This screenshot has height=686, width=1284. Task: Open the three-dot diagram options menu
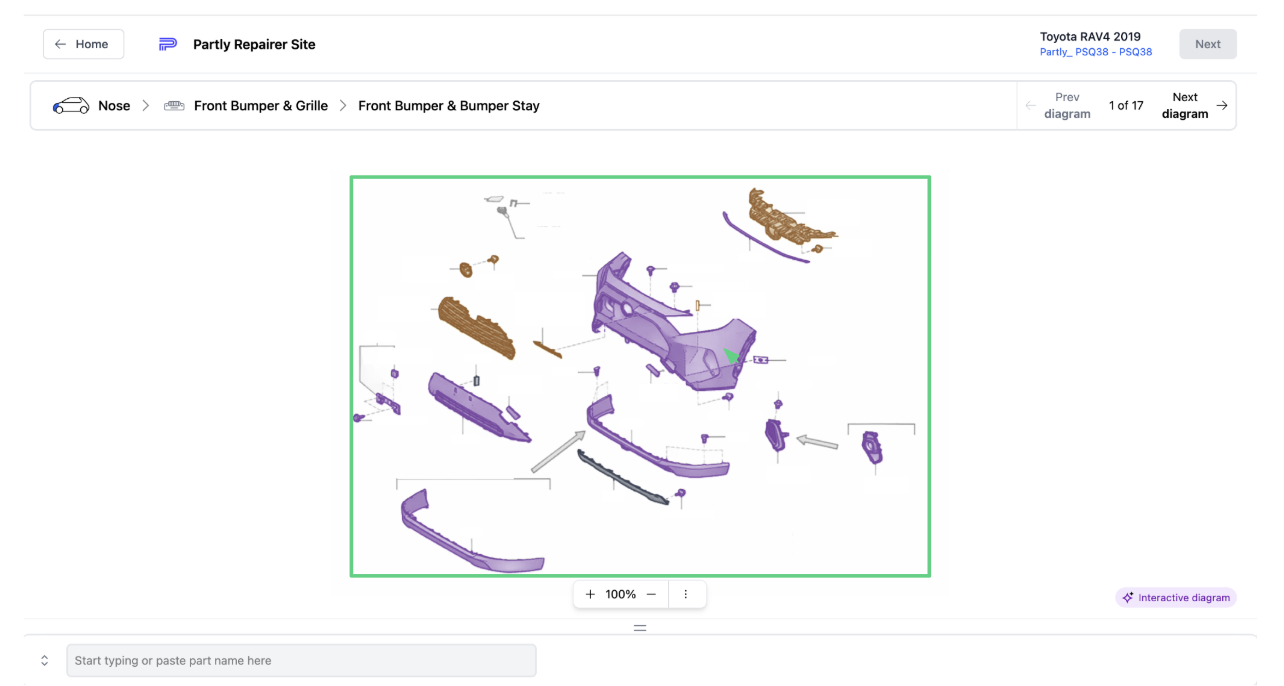[x=686, y=594]
